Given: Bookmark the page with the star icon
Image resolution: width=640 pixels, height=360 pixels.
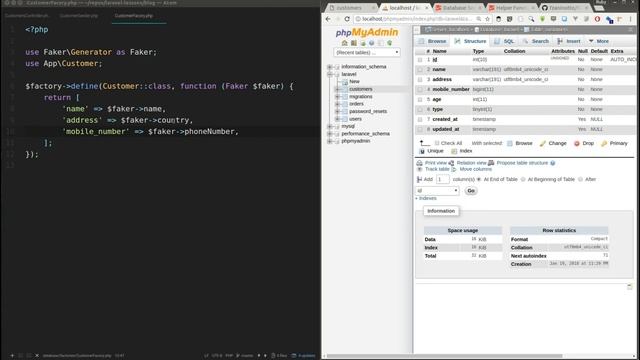Looking at the screenshot, I should point(487,19).
